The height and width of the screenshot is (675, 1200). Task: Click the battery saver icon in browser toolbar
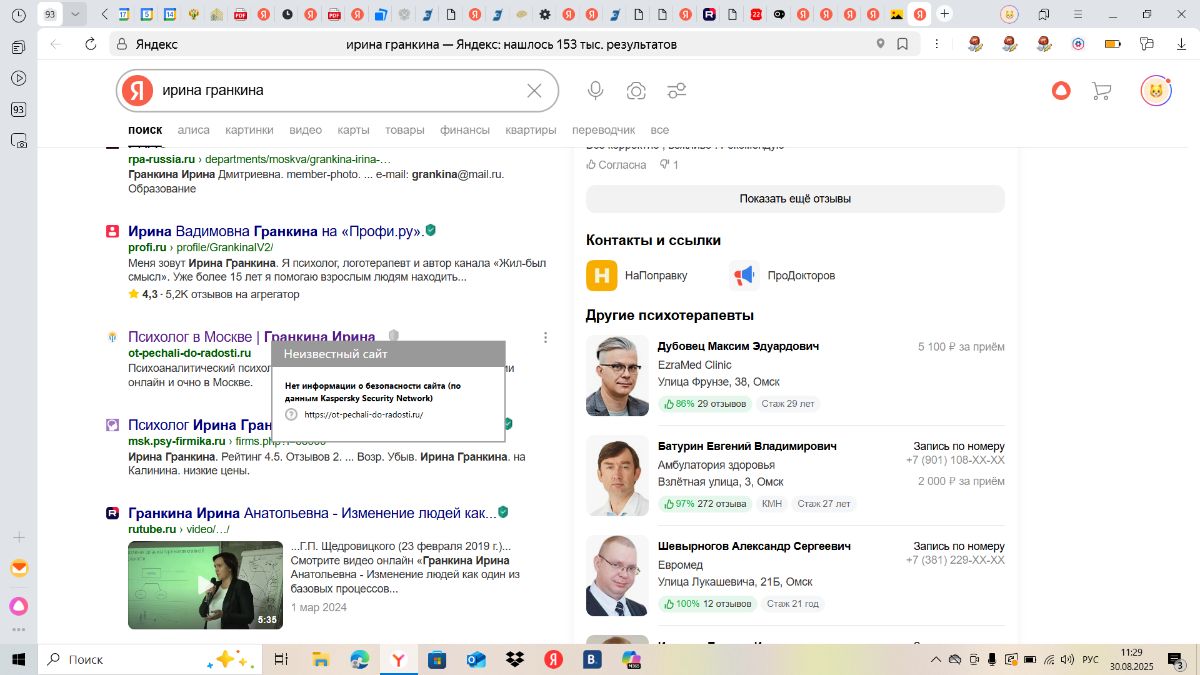click(1112, 44)
